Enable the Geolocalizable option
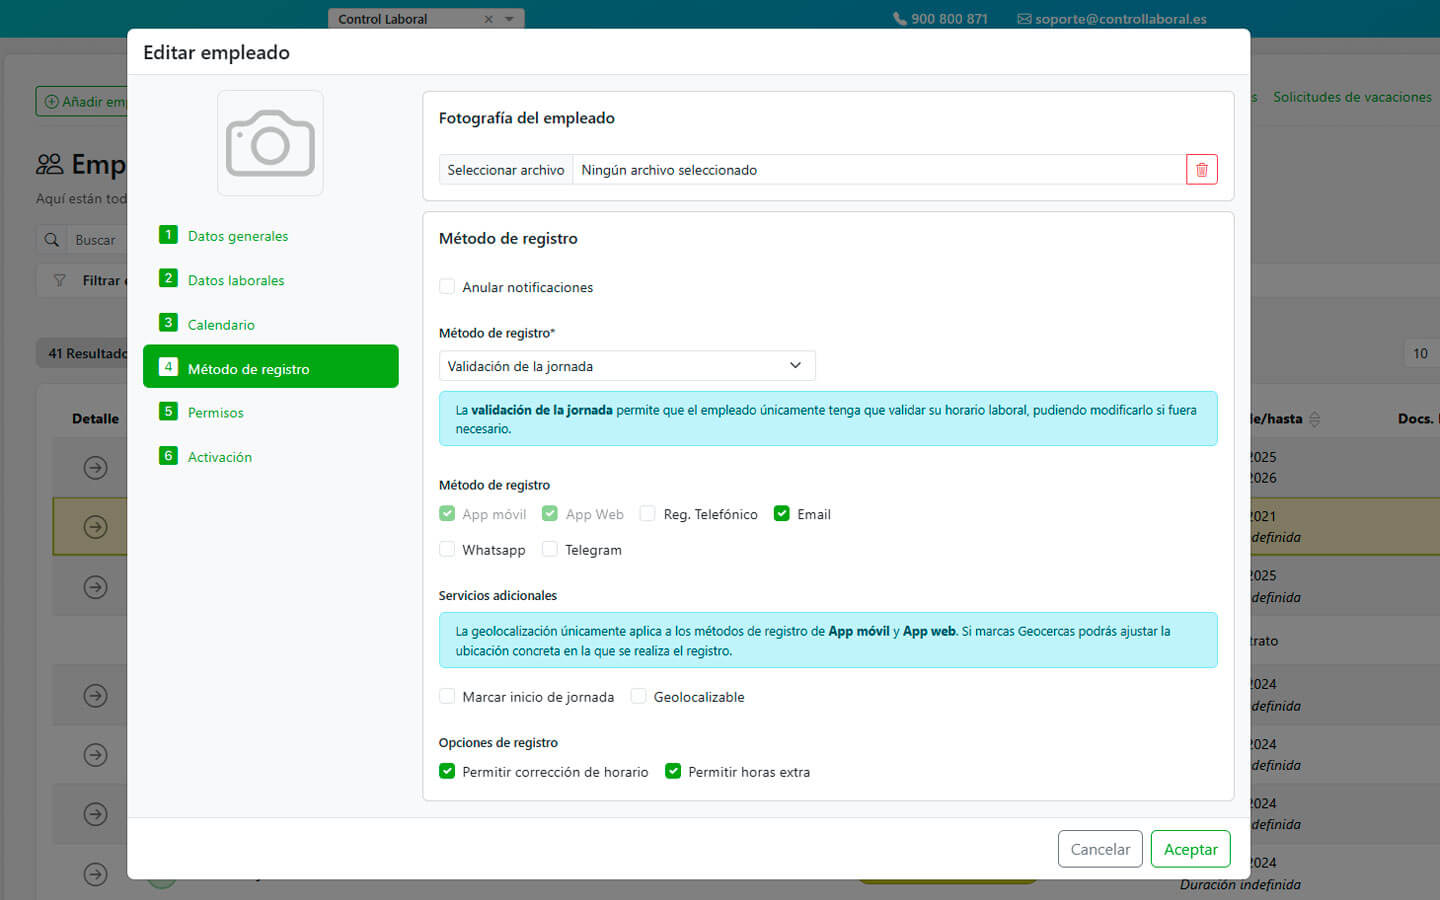Viewport: 1440px width, 900px height. [x=639, y=697]
